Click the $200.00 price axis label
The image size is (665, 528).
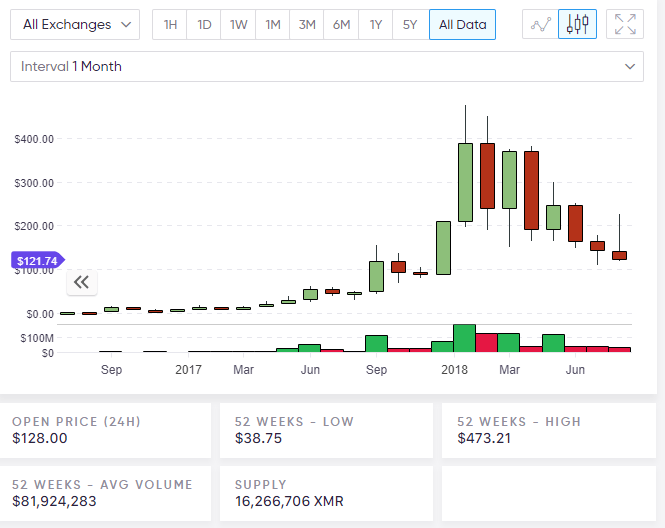[34, 226]
